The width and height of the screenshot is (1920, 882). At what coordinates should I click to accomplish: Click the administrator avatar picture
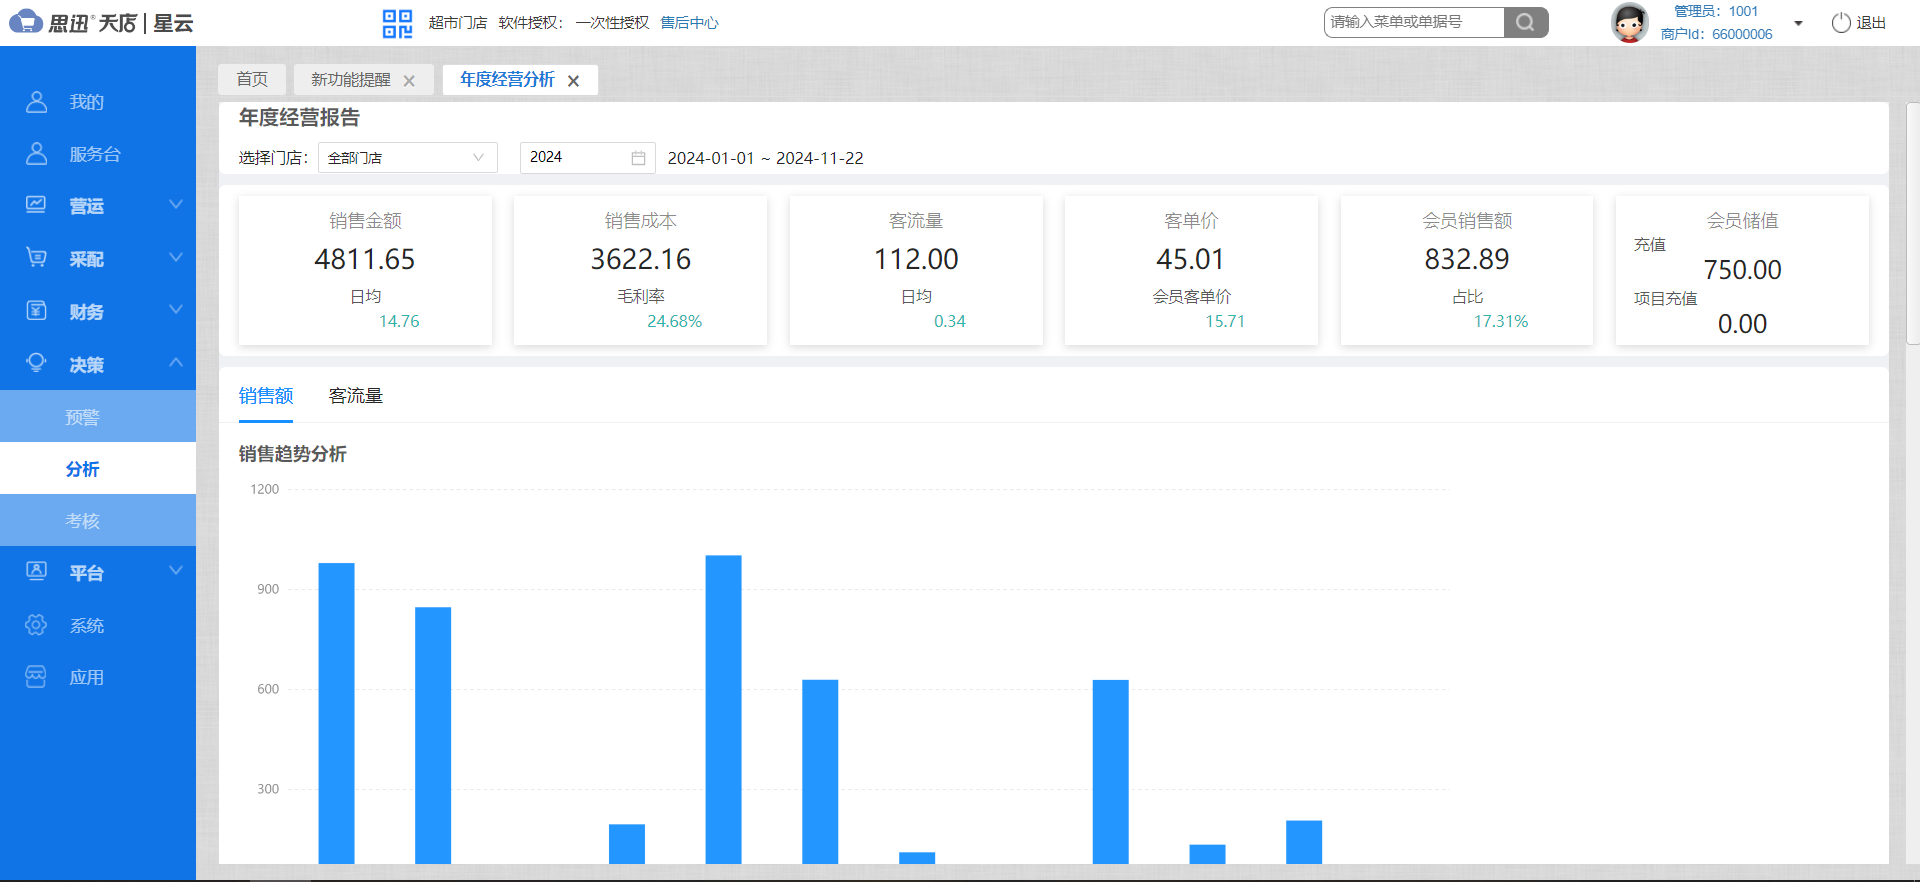click(x=1629, y=22)
